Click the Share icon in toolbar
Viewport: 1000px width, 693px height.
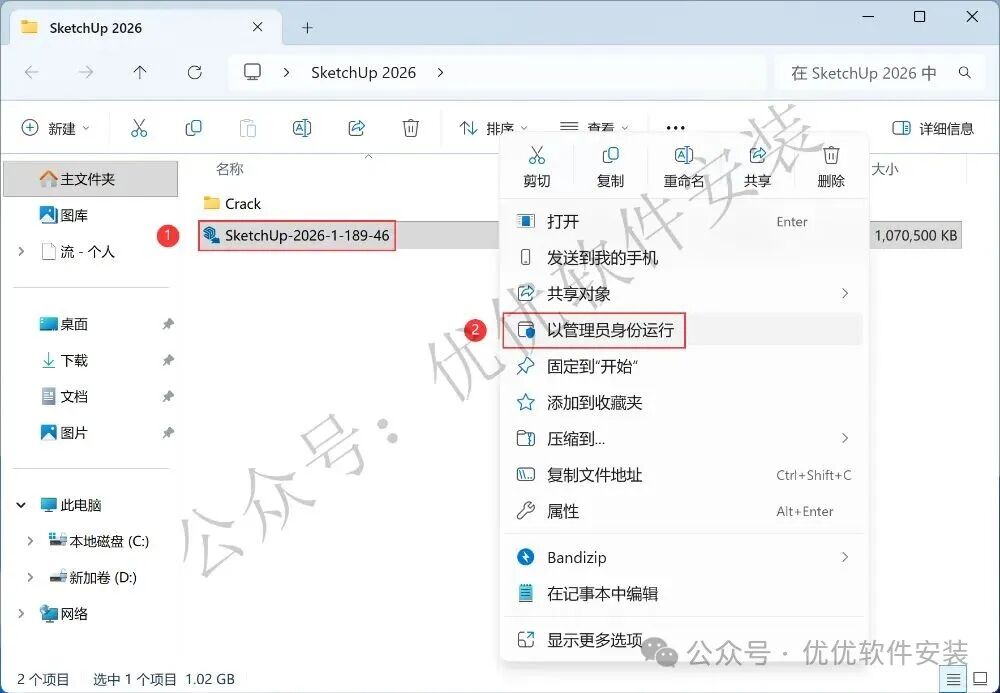pos(356,128)
